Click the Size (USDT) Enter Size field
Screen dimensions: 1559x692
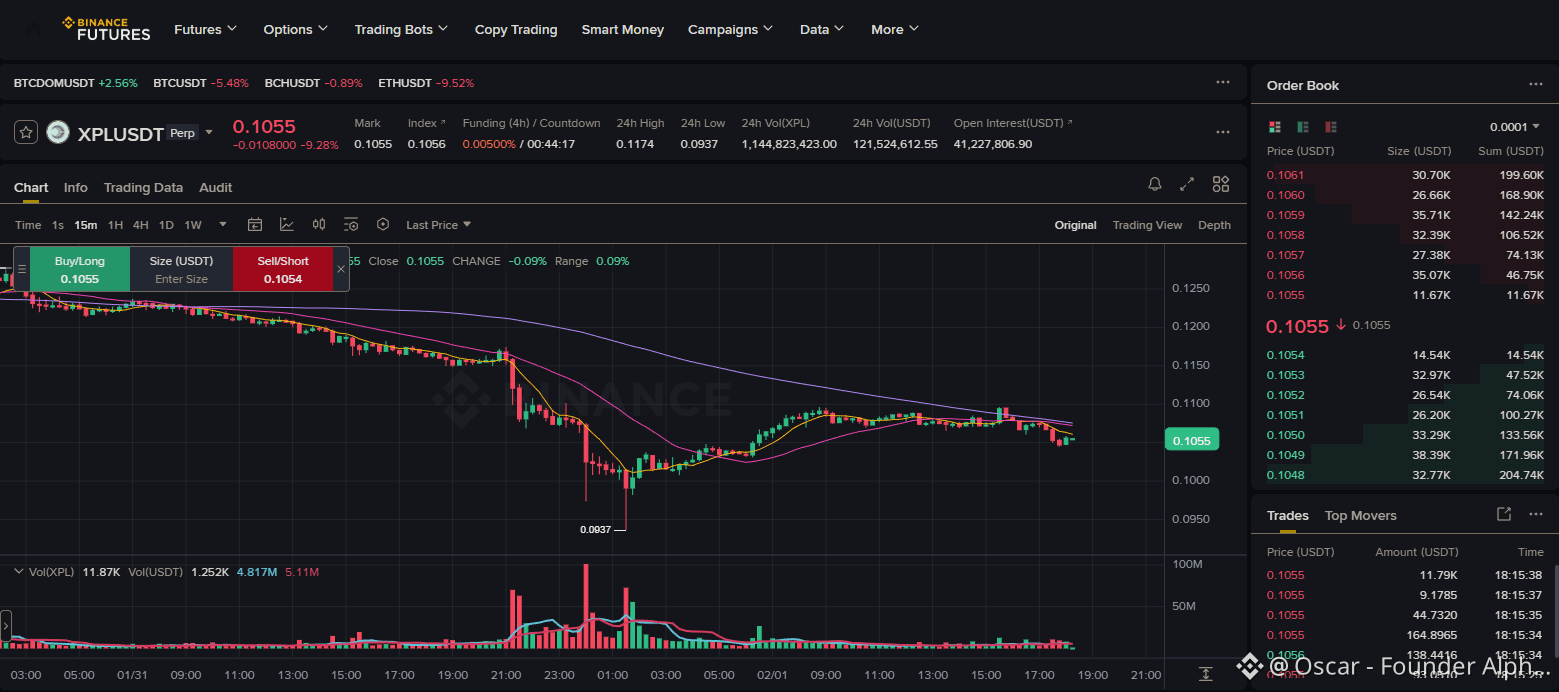click(x=181, y=269)
